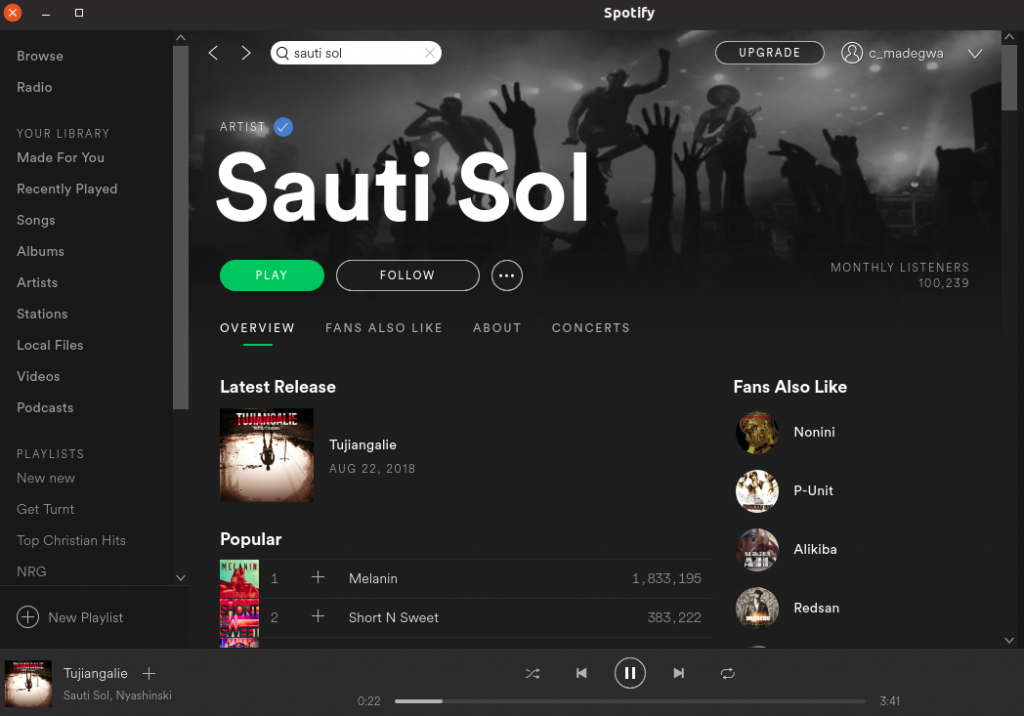Open Nonini artist avatar
This screenshot has height=716, width=1024.
[757, 432]
